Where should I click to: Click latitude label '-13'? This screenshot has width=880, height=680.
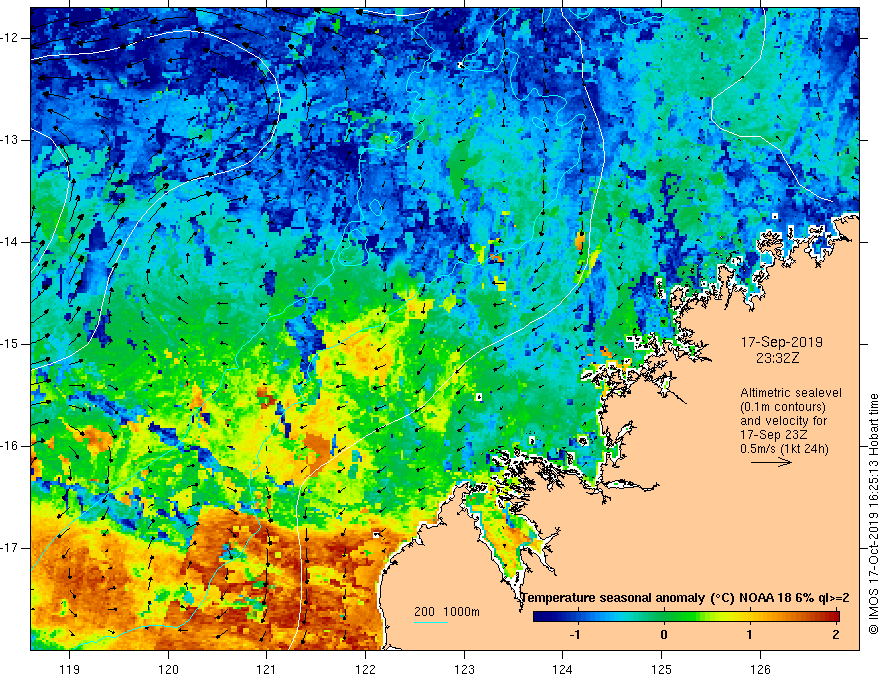(x=11, y=140)
